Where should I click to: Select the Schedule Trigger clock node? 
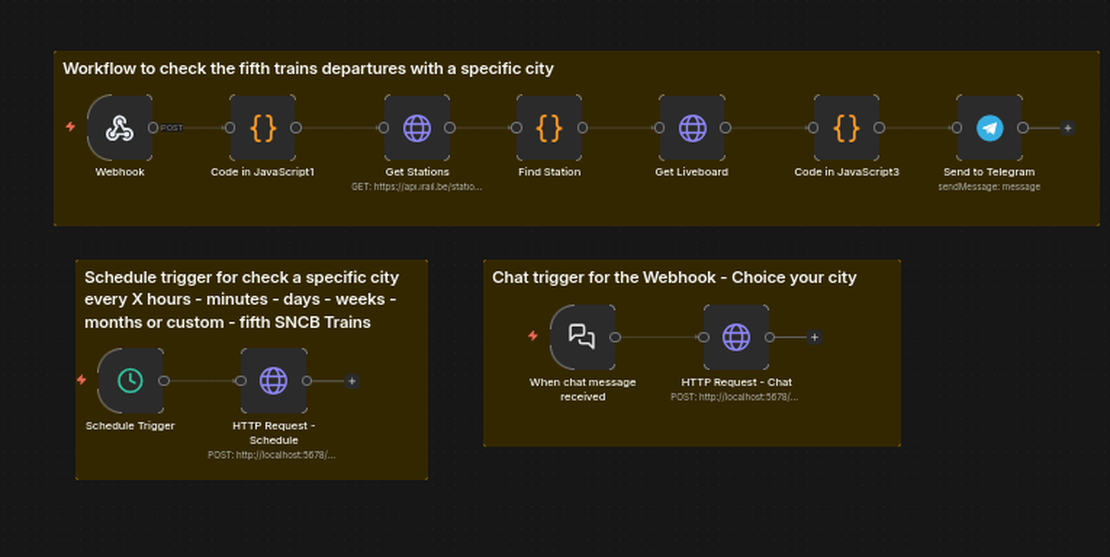pyautogui.click(x=130, y=381)
